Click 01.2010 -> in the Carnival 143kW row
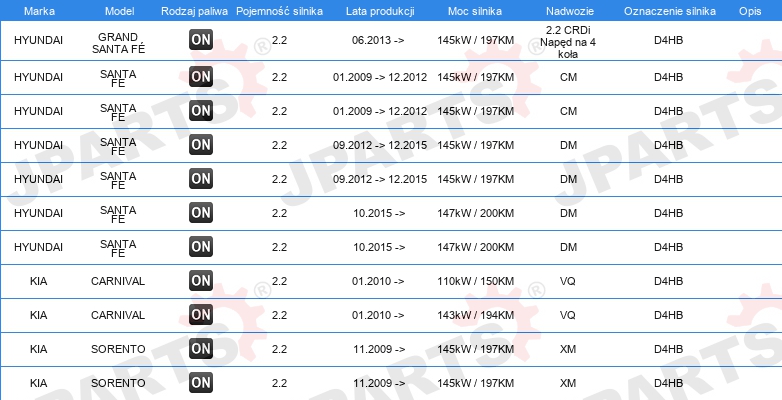Image resolution: width=782 pixels, height=400 pixels. click(378, 315)
